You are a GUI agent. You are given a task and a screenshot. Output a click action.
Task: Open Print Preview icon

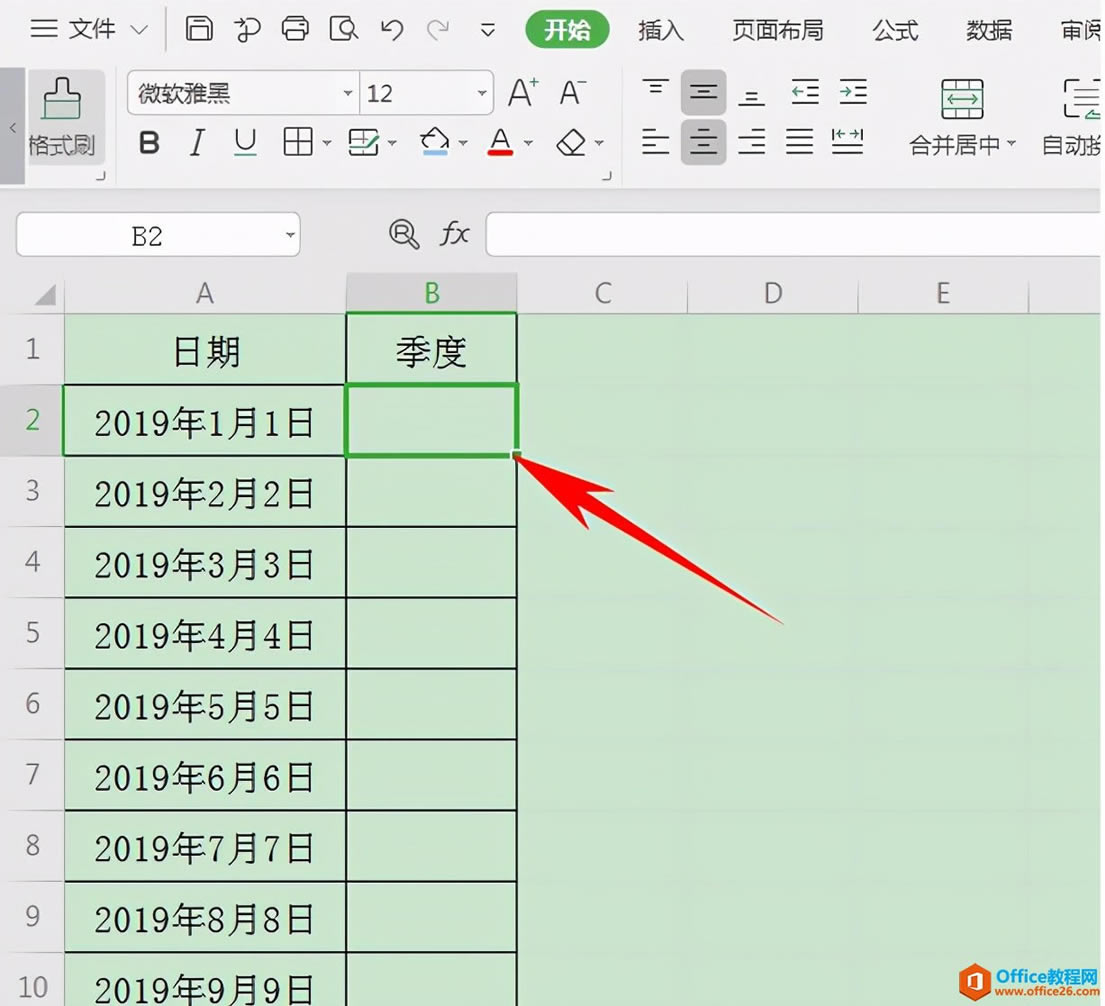(x=343, y=29)
